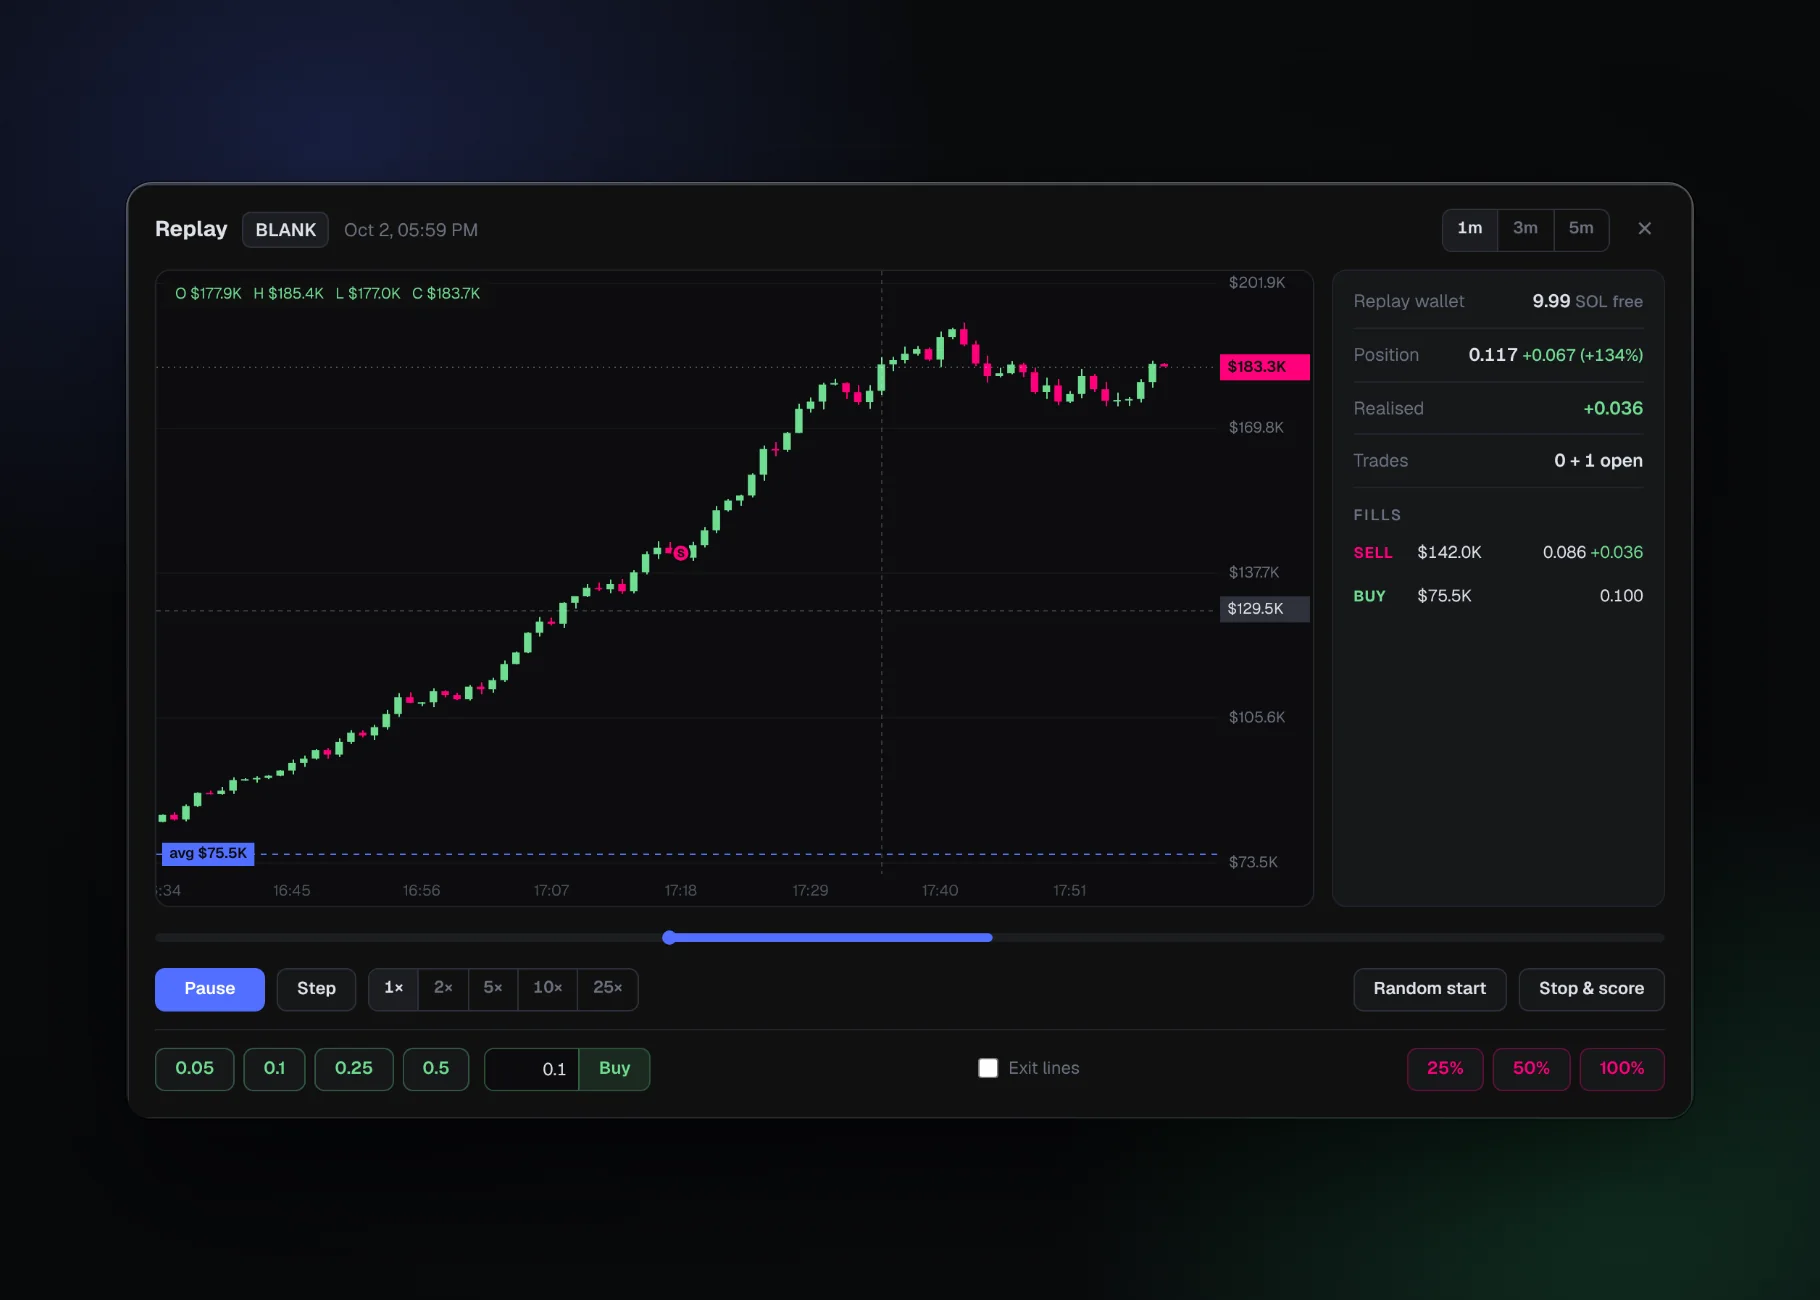Set playback speed to 2×
This screenshot has height=1300, width=1820.
point(443,989)
